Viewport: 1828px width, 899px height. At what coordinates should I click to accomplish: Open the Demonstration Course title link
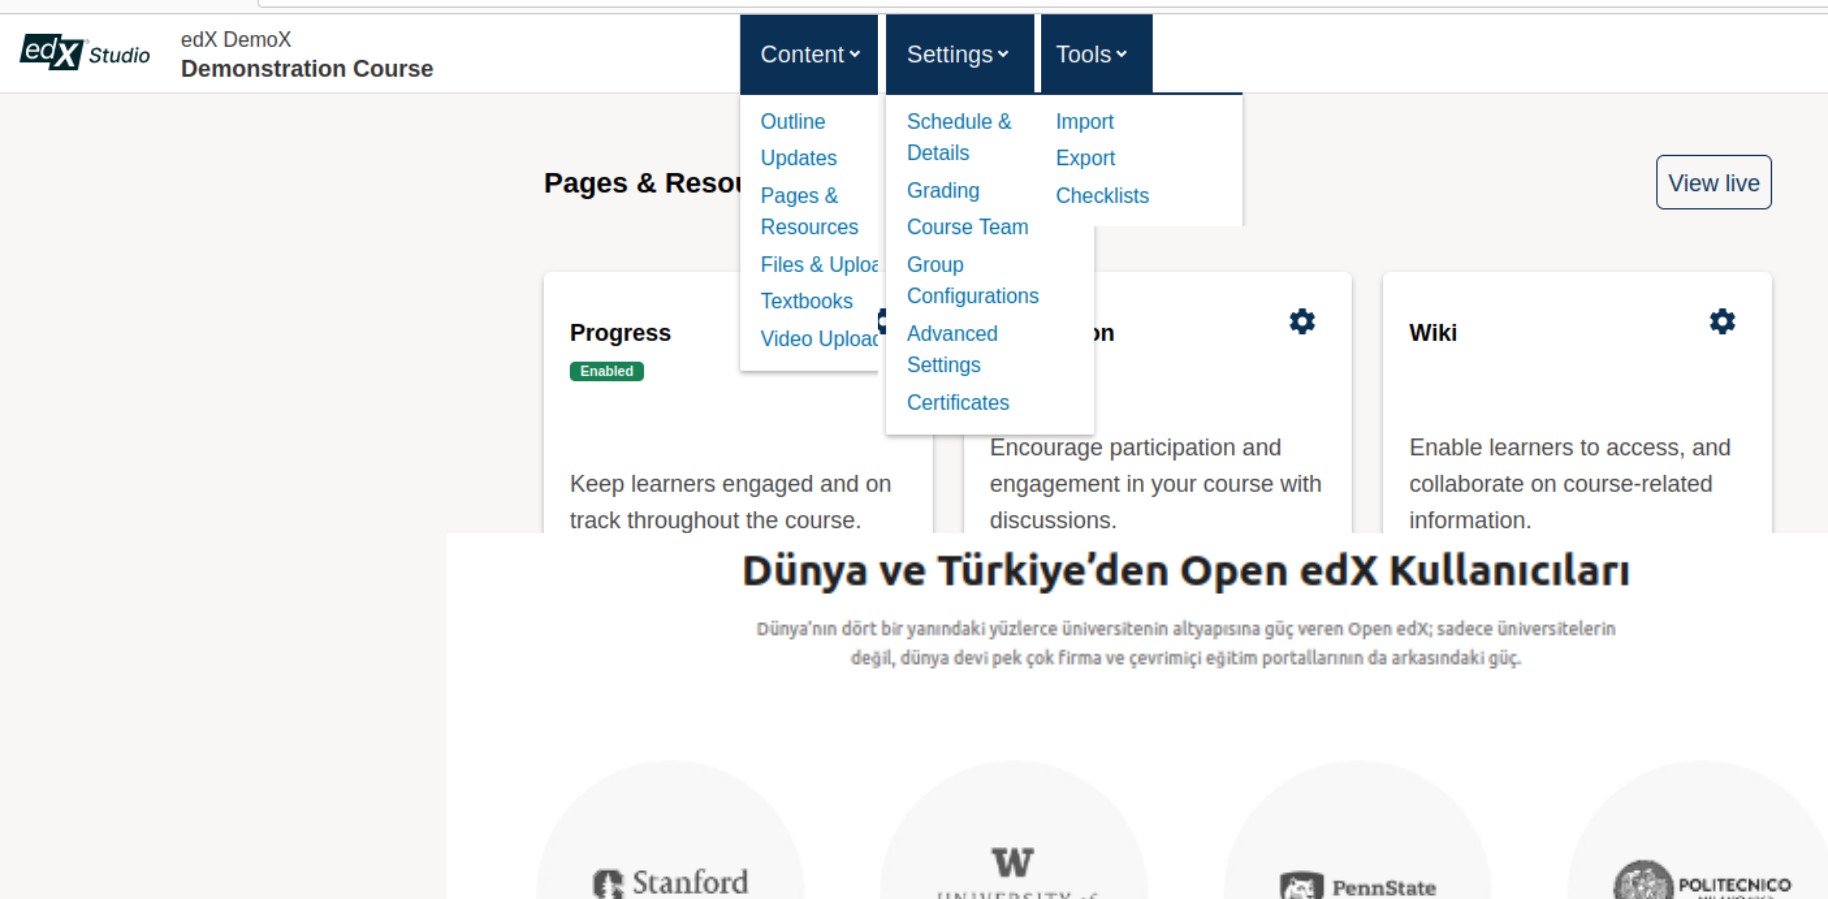tap(307, 68)
